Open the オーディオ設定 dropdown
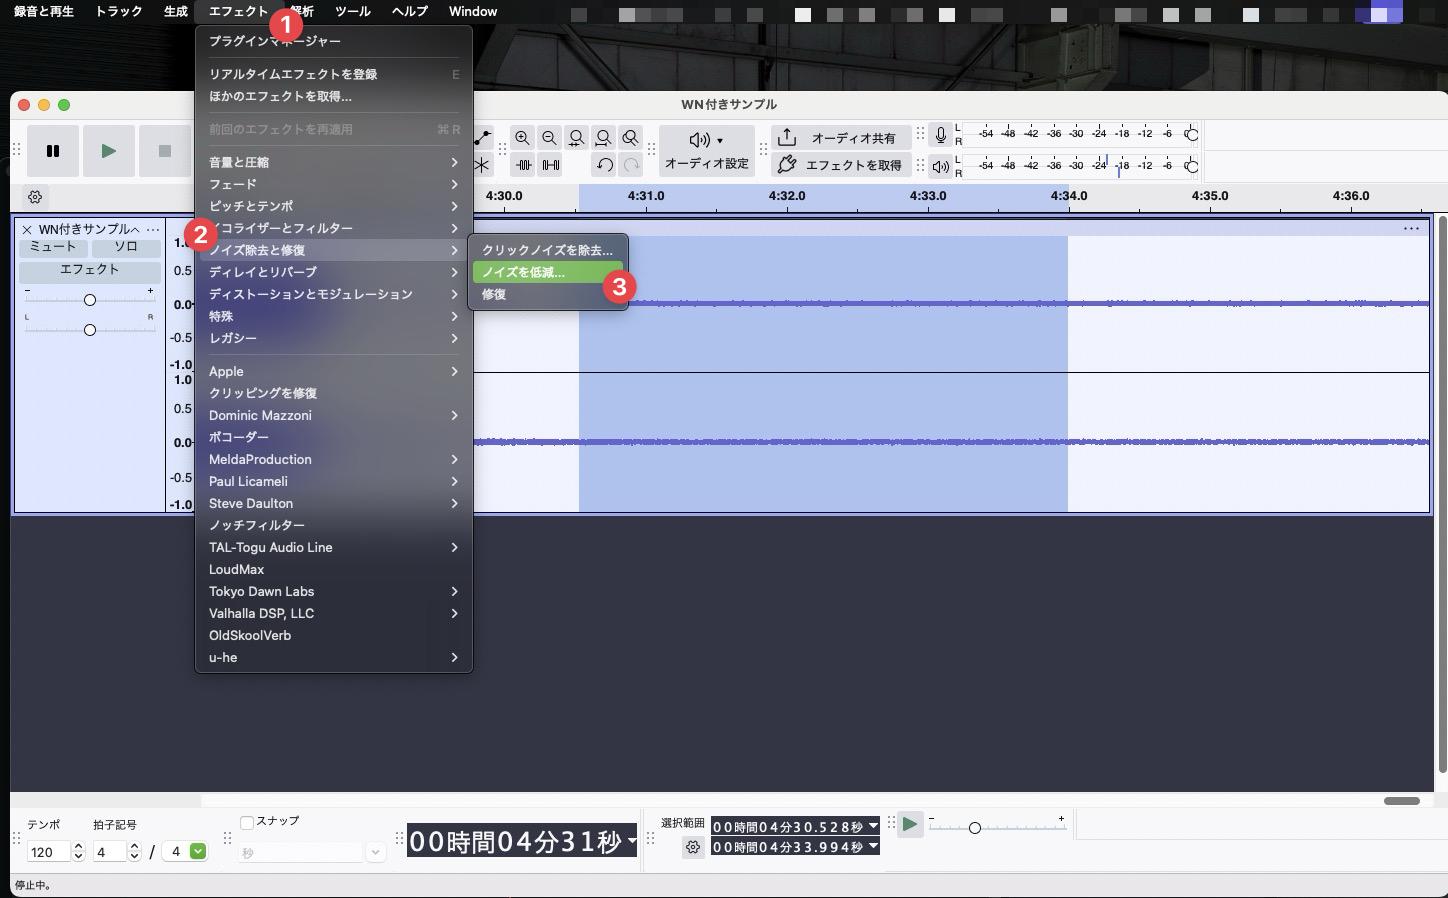Screen dimensions: 1448x898 pyautogui.click(x=706, y=150)
